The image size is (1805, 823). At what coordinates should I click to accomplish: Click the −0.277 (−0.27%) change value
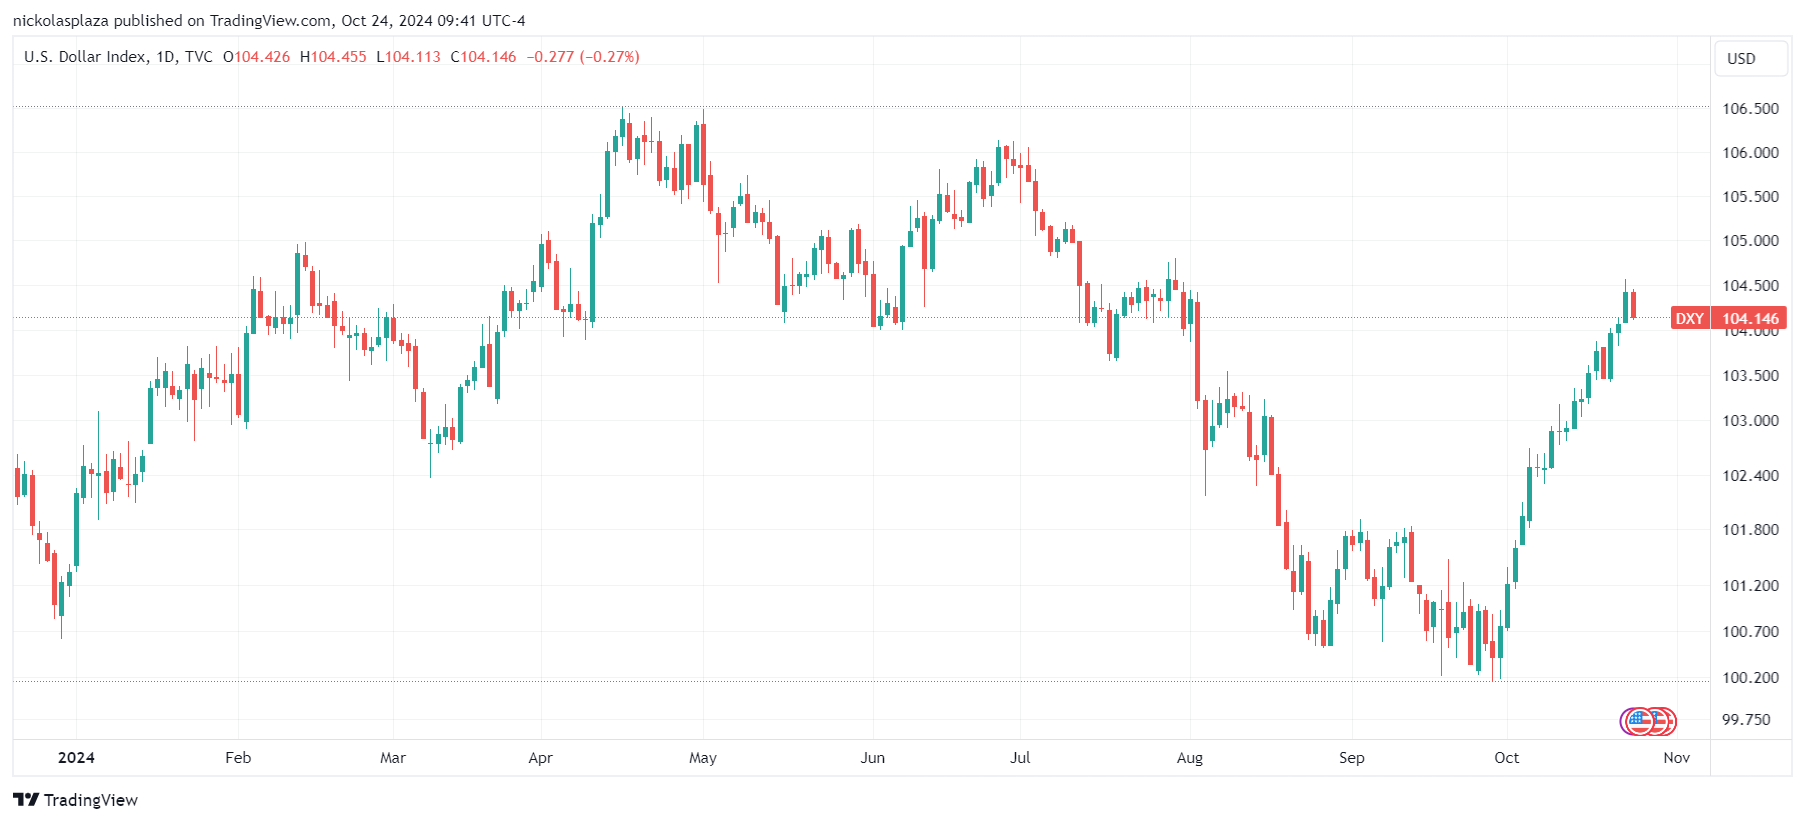pyautogui.click(x=583, y=57)
